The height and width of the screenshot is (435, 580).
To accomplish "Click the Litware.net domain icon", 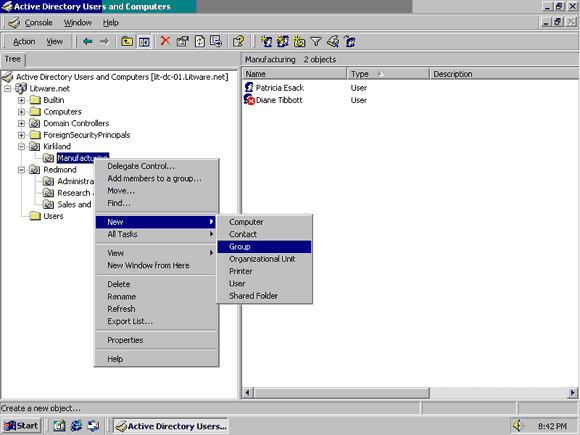I will pyautogui.click(x=21, y=88).
